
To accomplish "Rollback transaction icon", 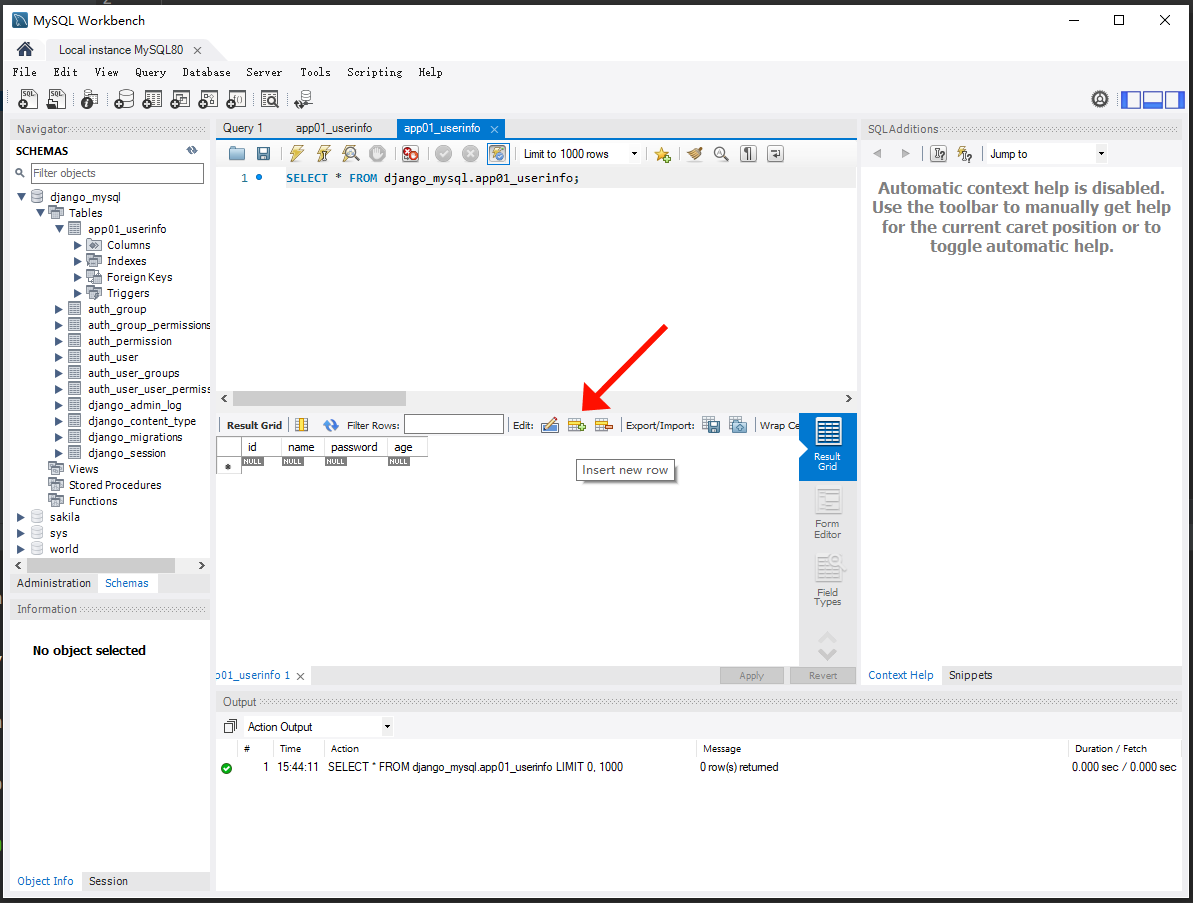I will [471, 154].
